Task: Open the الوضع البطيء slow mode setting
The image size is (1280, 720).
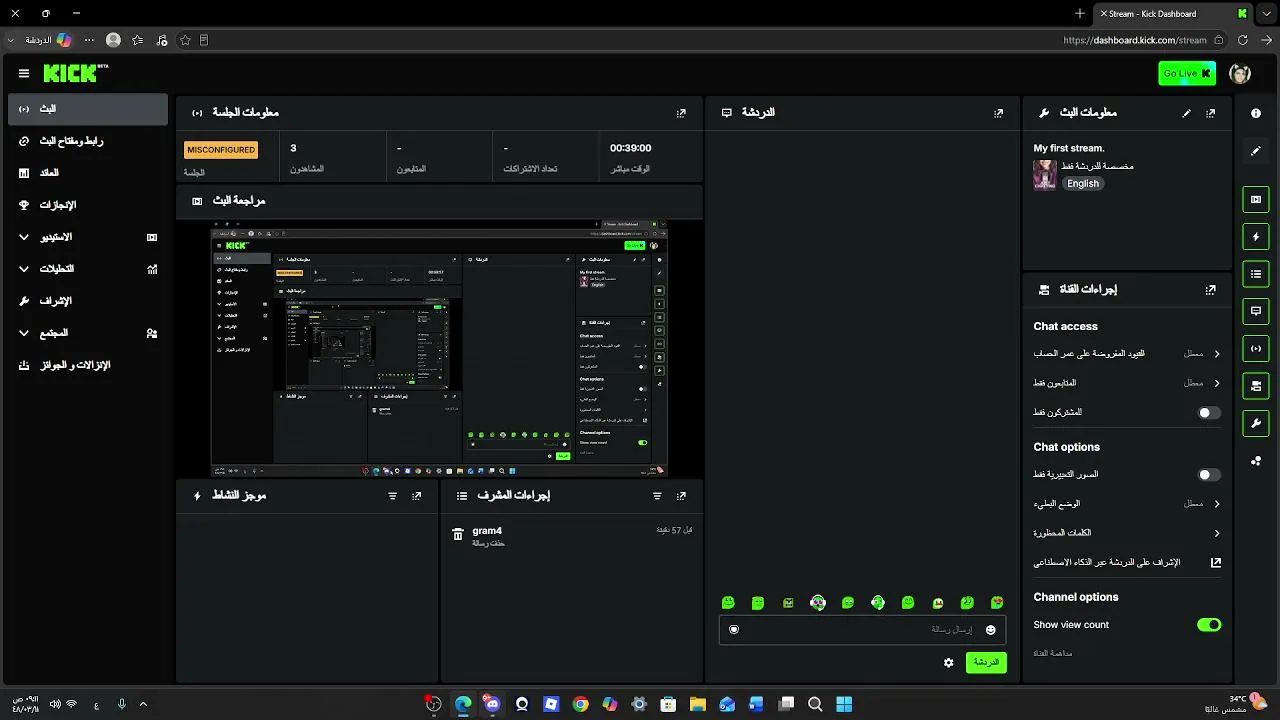Action: click(x=1127, y=504)
